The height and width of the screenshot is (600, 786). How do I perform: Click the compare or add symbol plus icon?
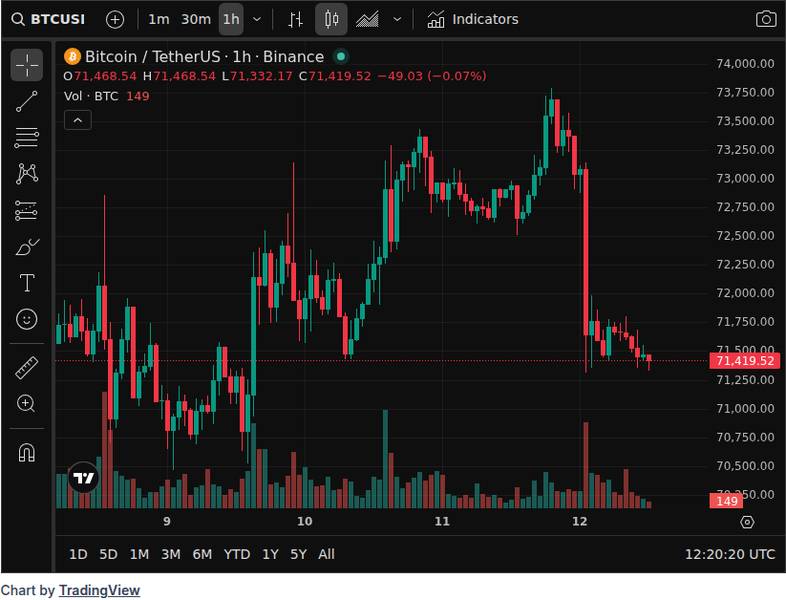click(x=115, y=20)
